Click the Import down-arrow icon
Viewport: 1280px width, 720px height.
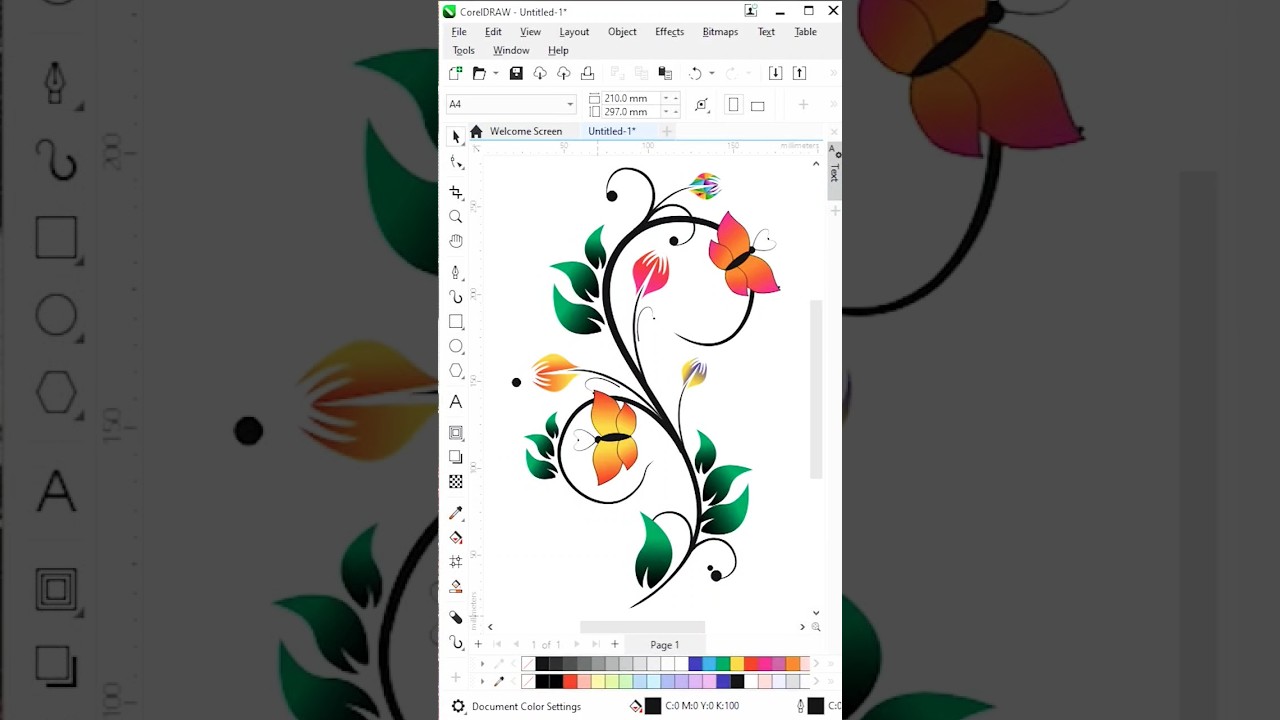coord(775,73)
